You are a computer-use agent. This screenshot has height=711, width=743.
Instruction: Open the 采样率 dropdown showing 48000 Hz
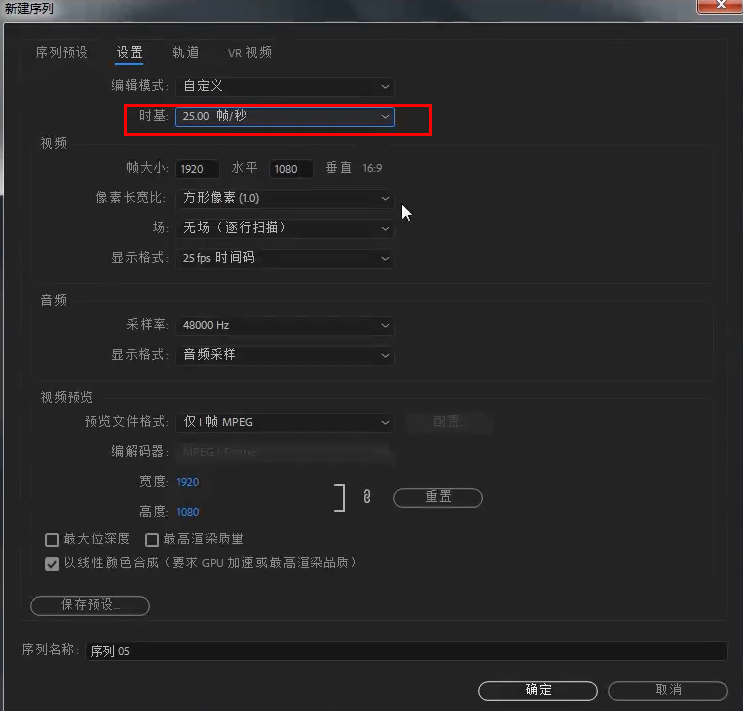[x=285, y=326]
